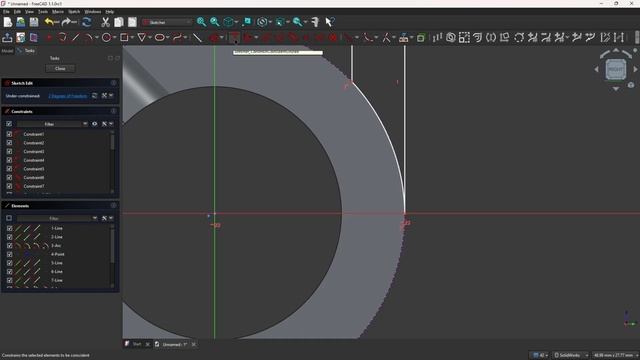Select the B-spline tool
Image resolution: width=640 pixels, height=360 pixels.
coord(178,38)
